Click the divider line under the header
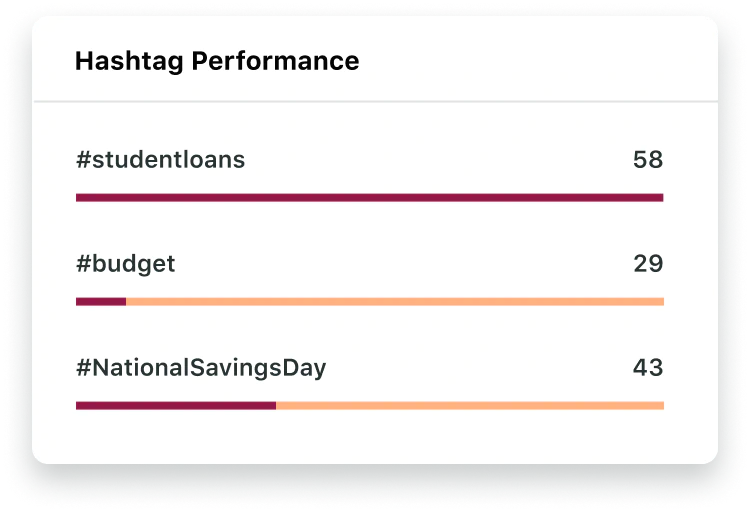 click(x=375, y=101)
